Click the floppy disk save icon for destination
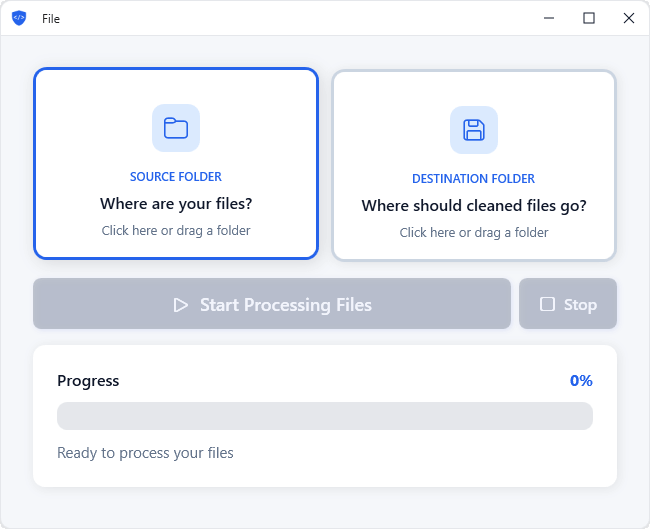The width and height of the screenshot is (650, 529). click(474, 130)
